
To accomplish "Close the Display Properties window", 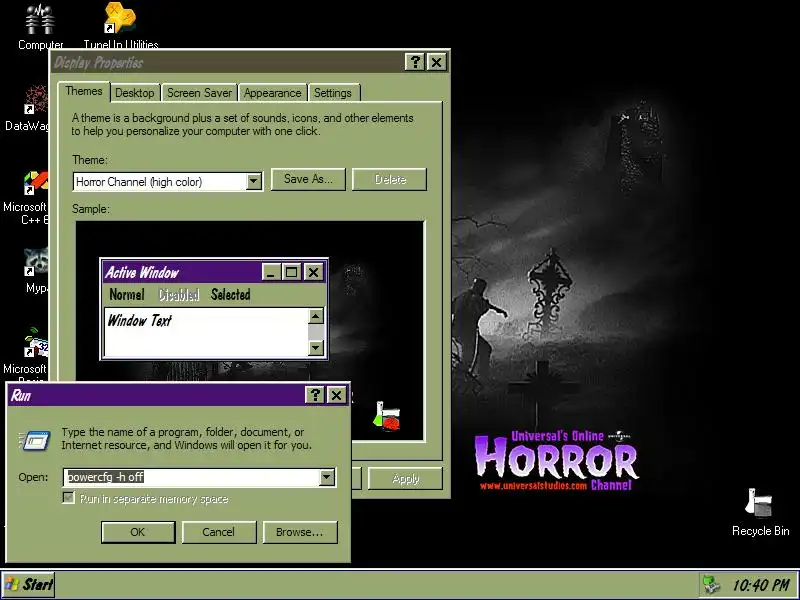I will click(x=437, y=62).
